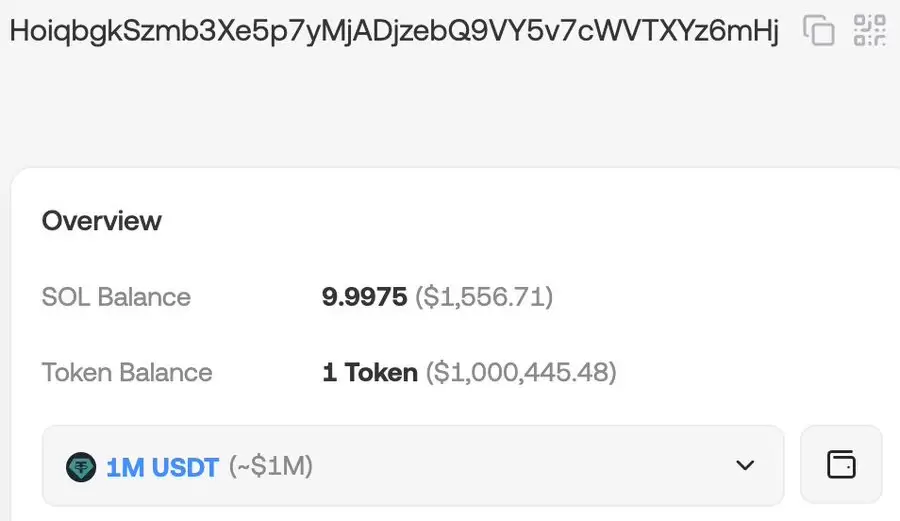Click the USDT token logo
The image size is (900, 521).
[x=81, y=467]
